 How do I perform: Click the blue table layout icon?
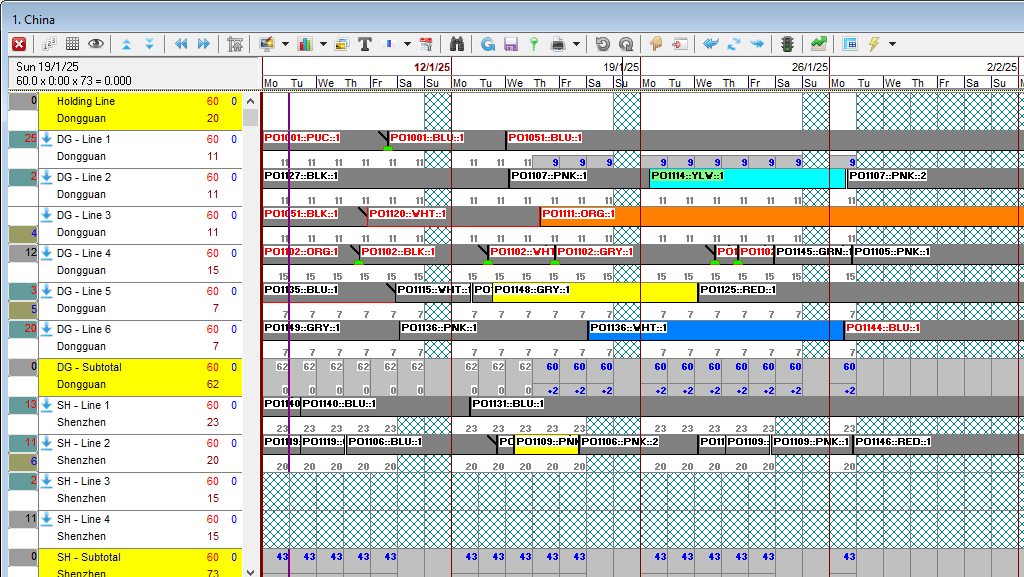click(850, 44)
